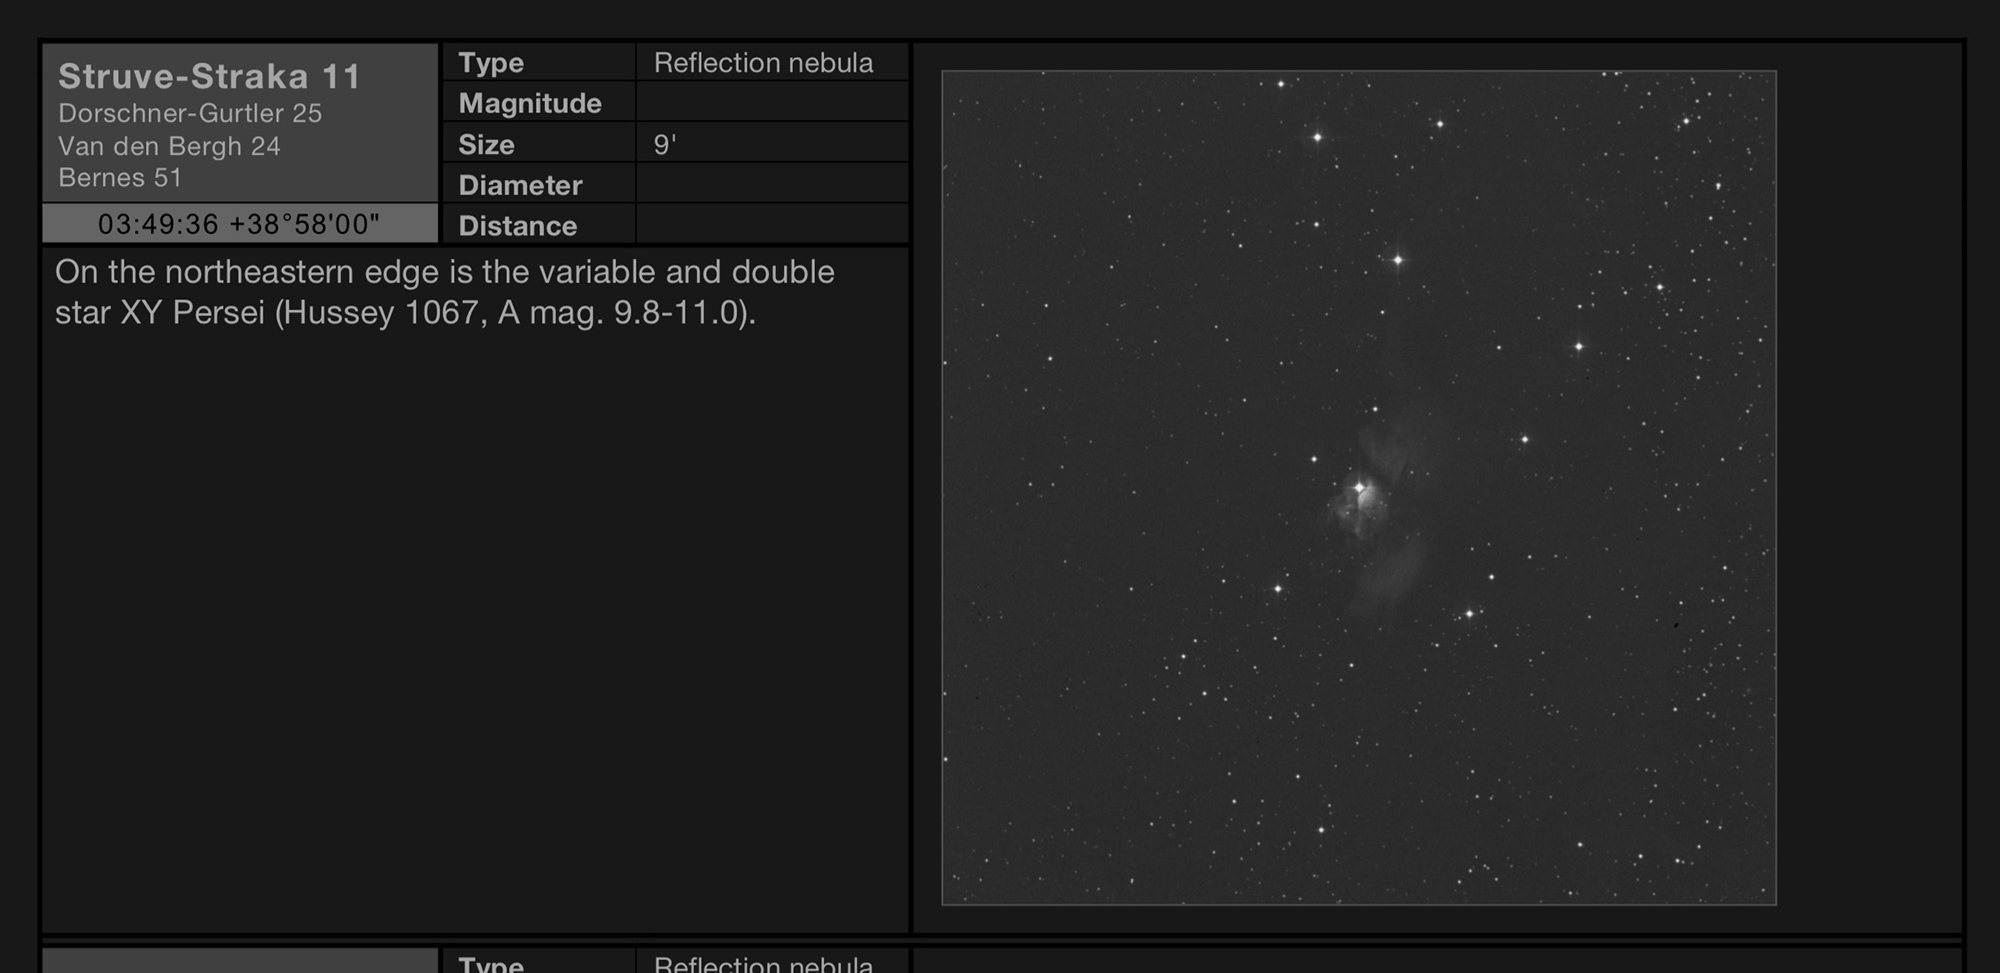Select the coordinates 03:49:36 +38°58'00"
Screen dimensions: 2000x973
click(239, 224)
